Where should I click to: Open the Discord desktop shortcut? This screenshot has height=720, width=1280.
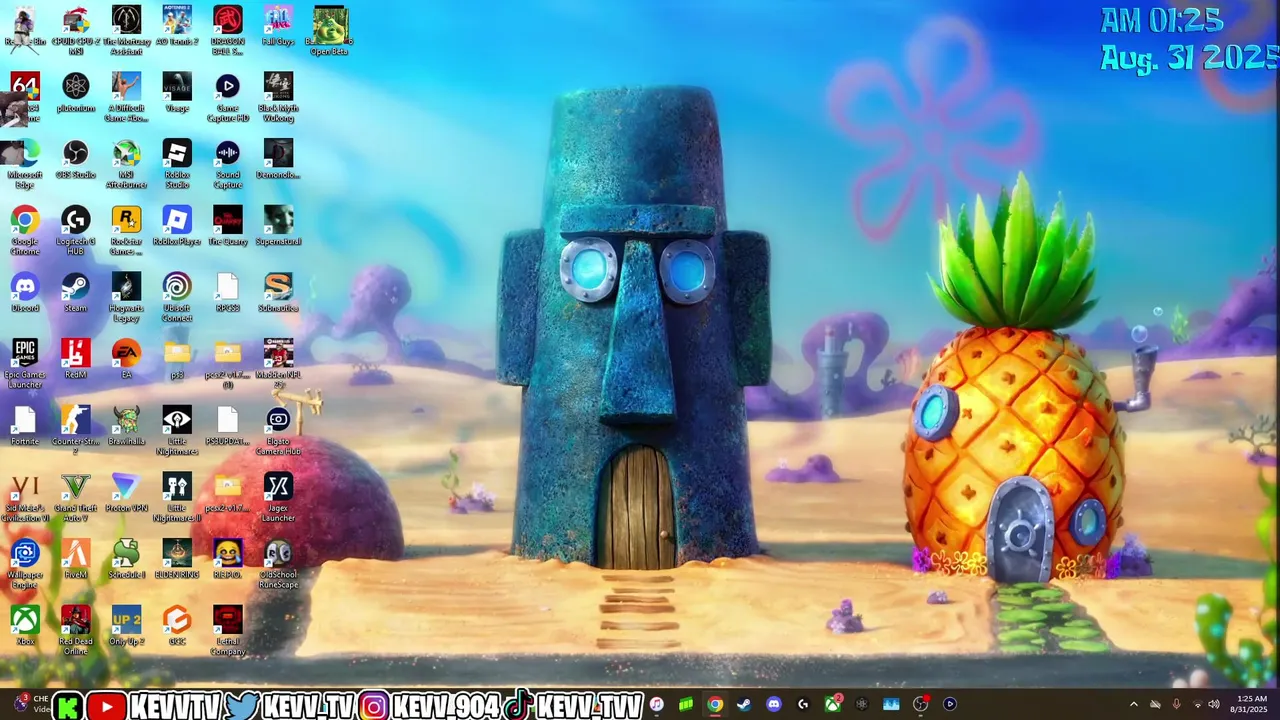point(25,293)
